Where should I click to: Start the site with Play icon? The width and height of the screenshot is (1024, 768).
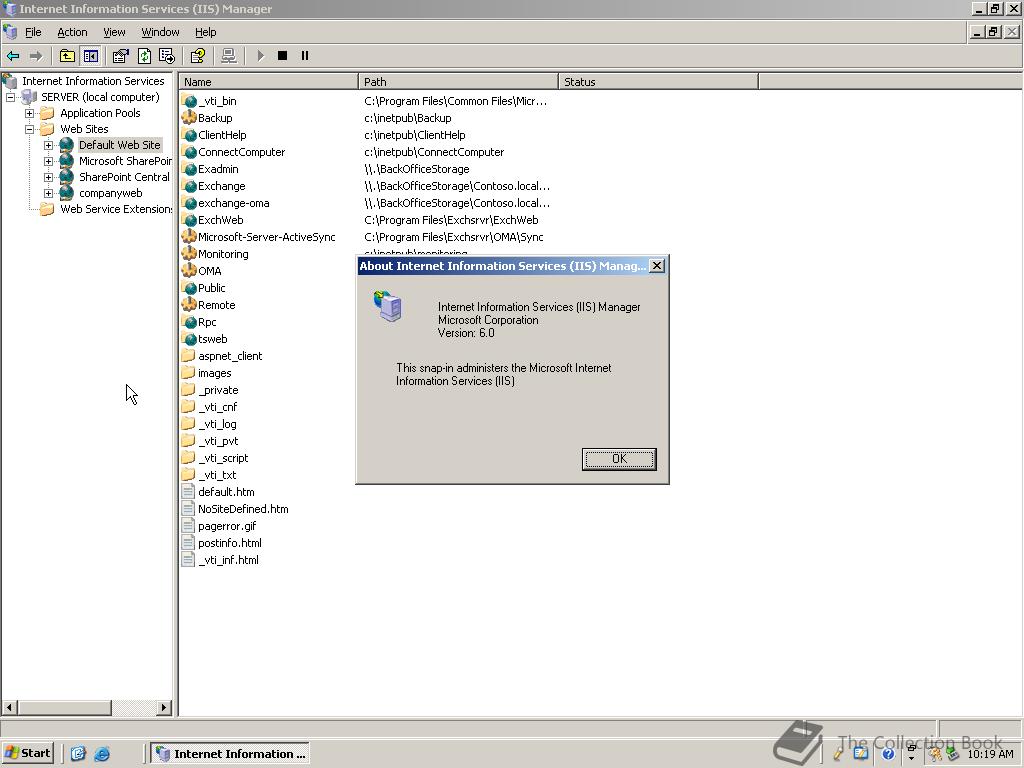(261, 56)
